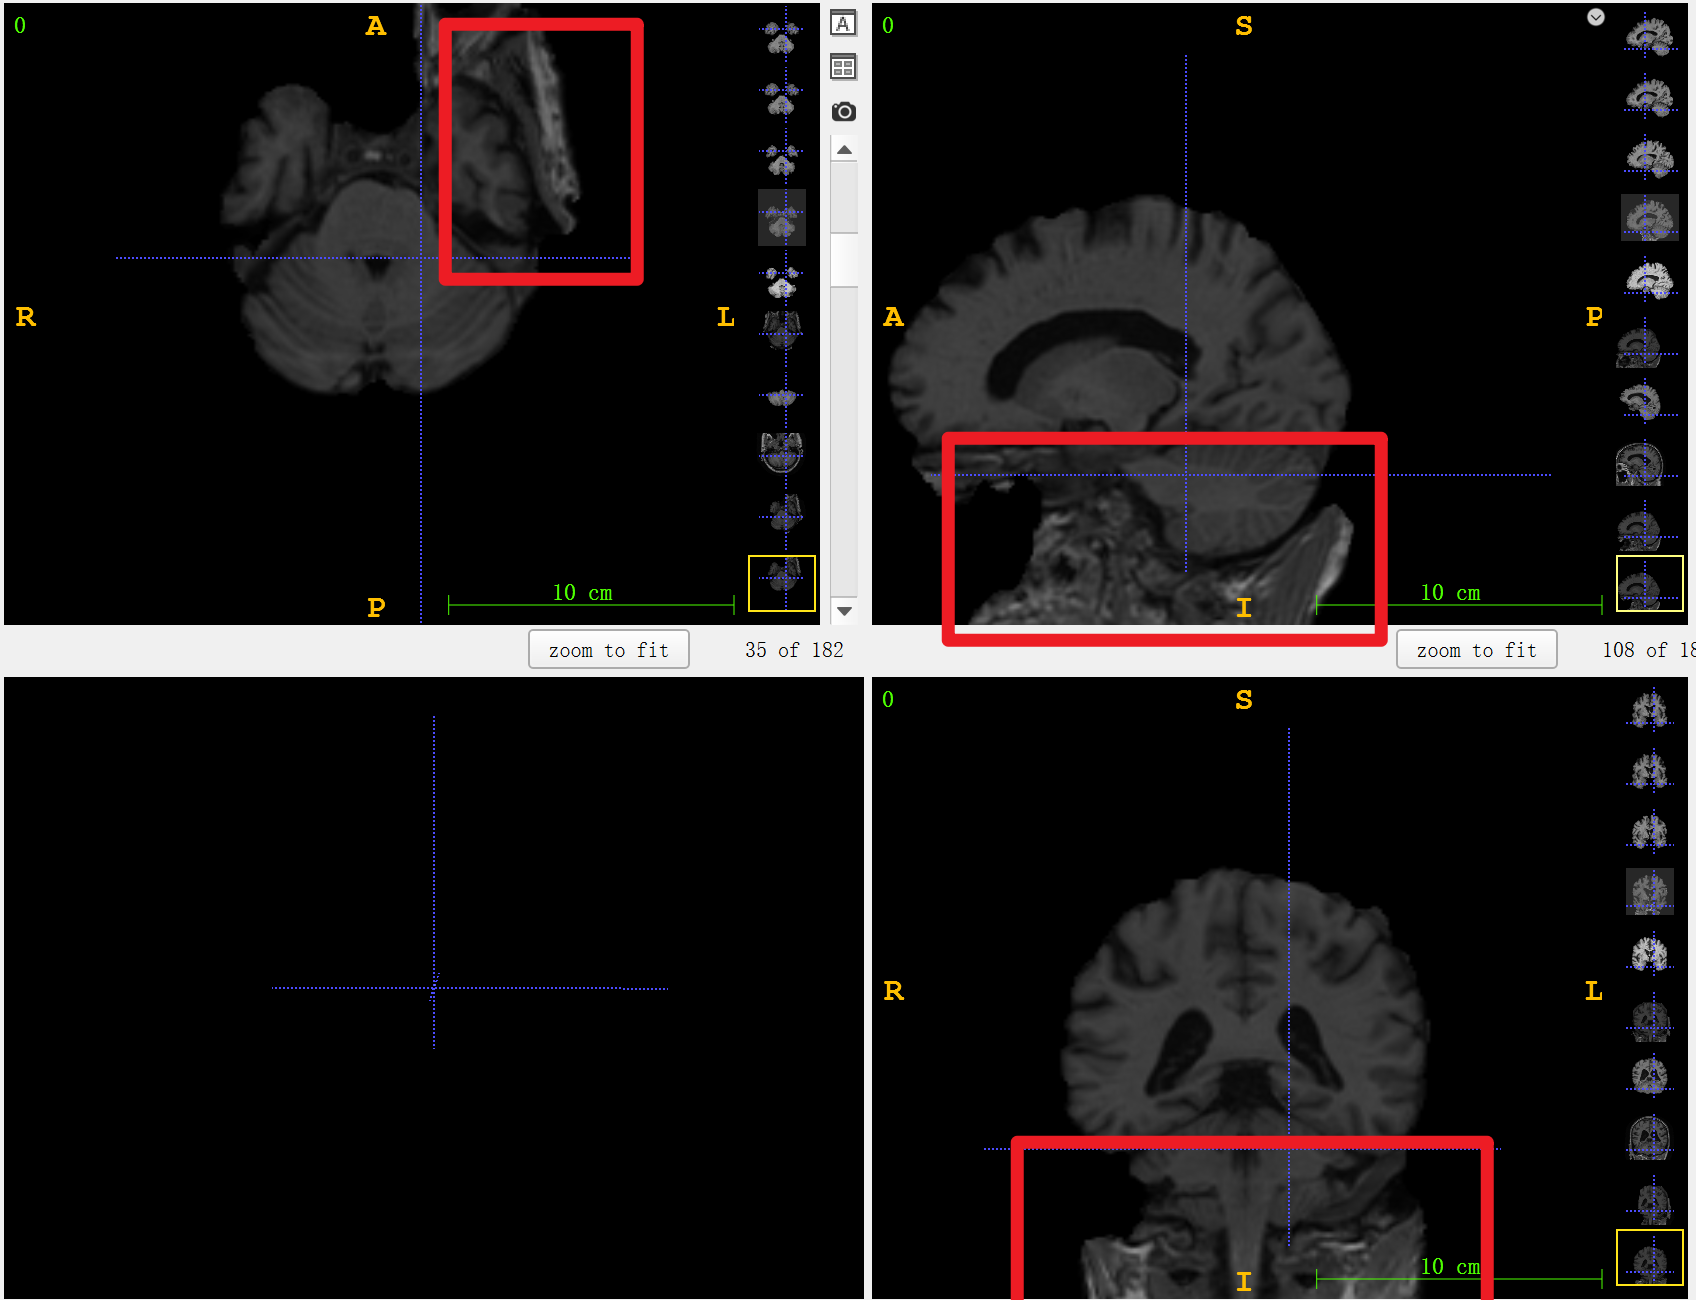Click 'zoom to fit' under sagittal view
This screenshot has width=1696, height=1300.
click(1476, 650)
